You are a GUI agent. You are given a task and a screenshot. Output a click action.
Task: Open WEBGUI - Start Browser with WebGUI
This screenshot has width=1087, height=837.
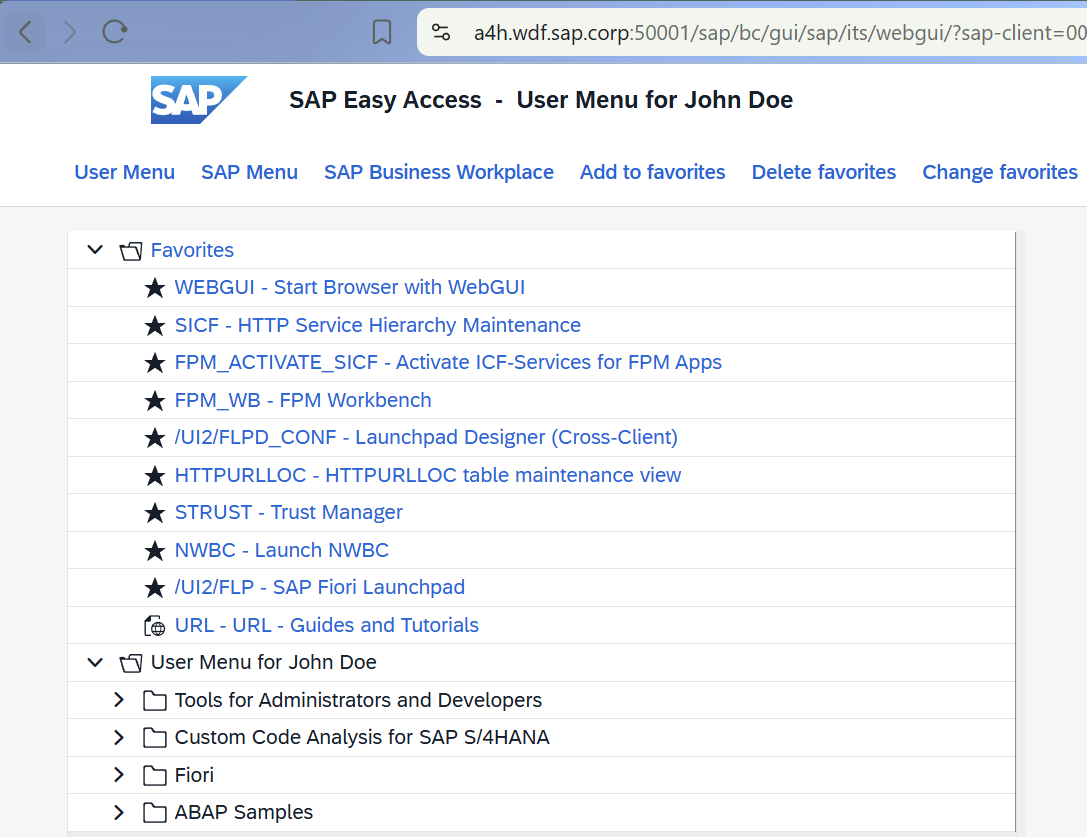[349, 287]
